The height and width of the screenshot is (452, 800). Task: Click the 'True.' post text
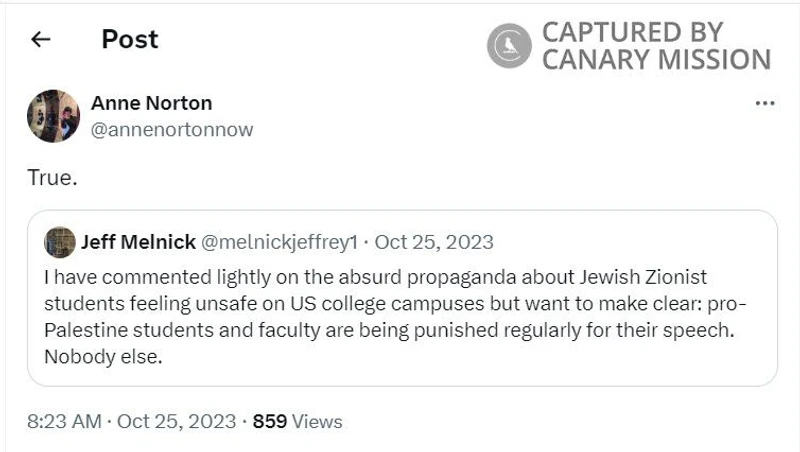click(52, 177)
